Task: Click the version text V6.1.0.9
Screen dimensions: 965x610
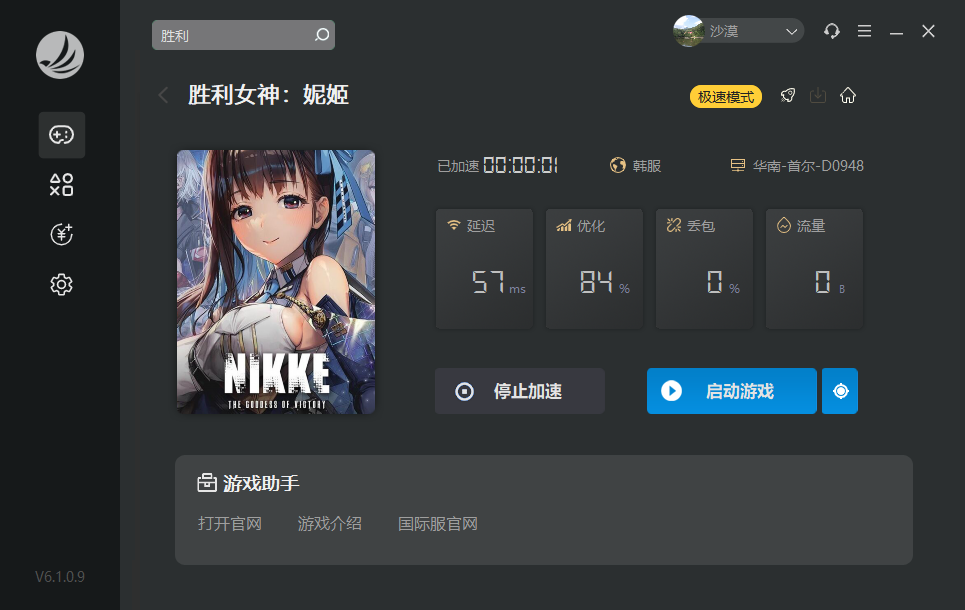Action: tap(60, 577)
